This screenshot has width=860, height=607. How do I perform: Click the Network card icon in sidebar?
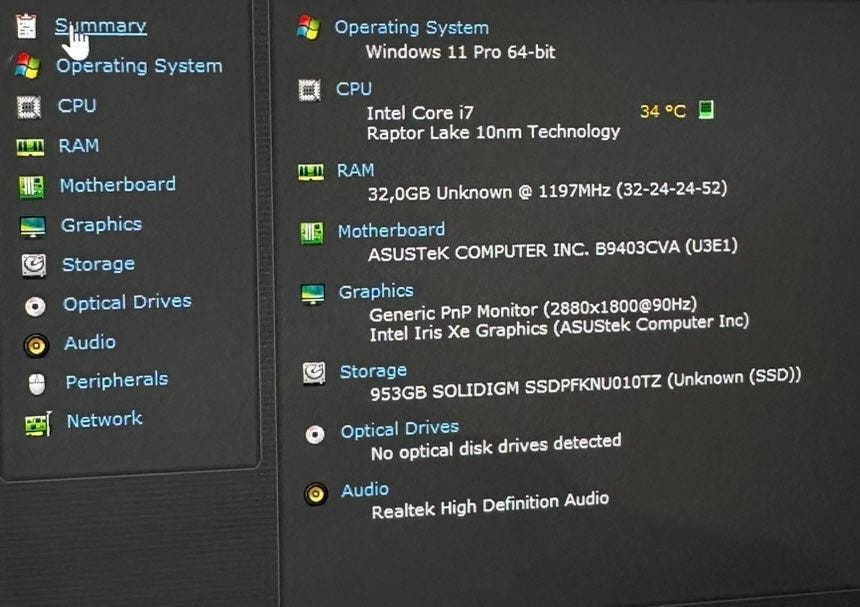pyautogui.click(x=38, y=424)
